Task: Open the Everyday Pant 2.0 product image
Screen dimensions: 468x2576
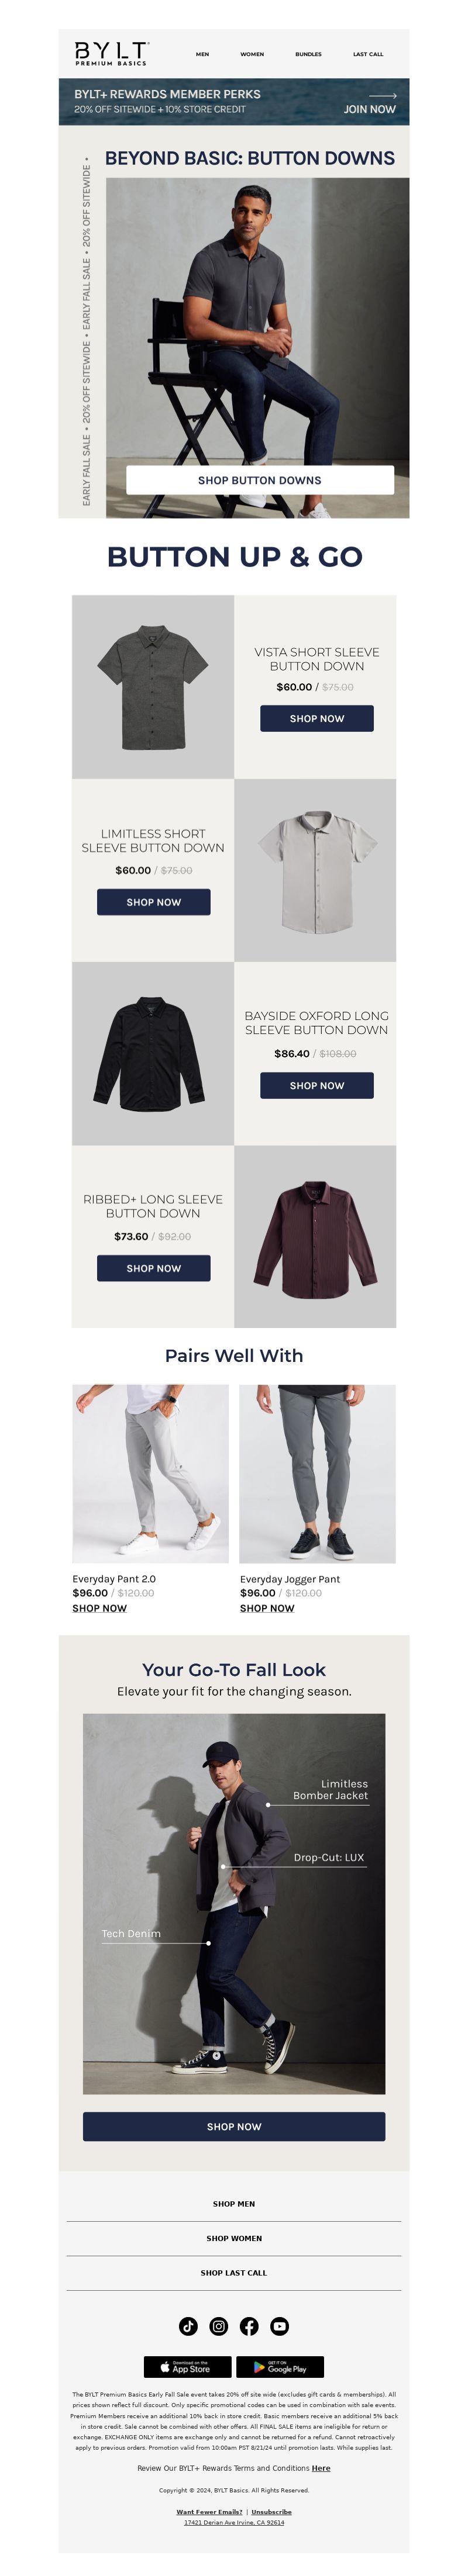Action: 150,1473
